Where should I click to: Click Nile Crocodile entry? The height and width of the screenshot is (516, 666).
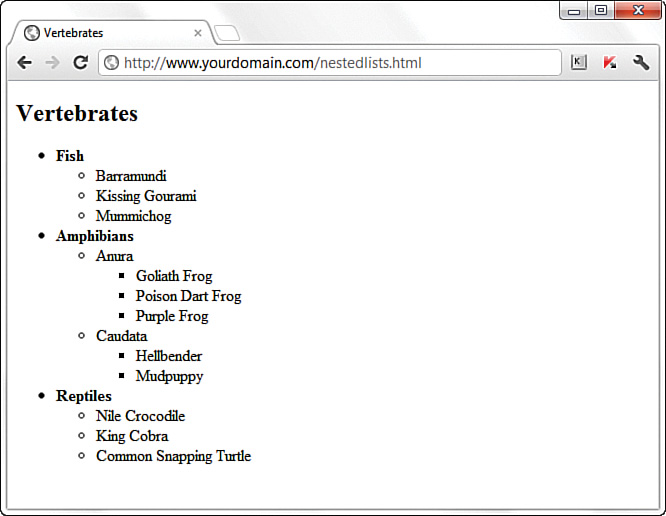140,416
